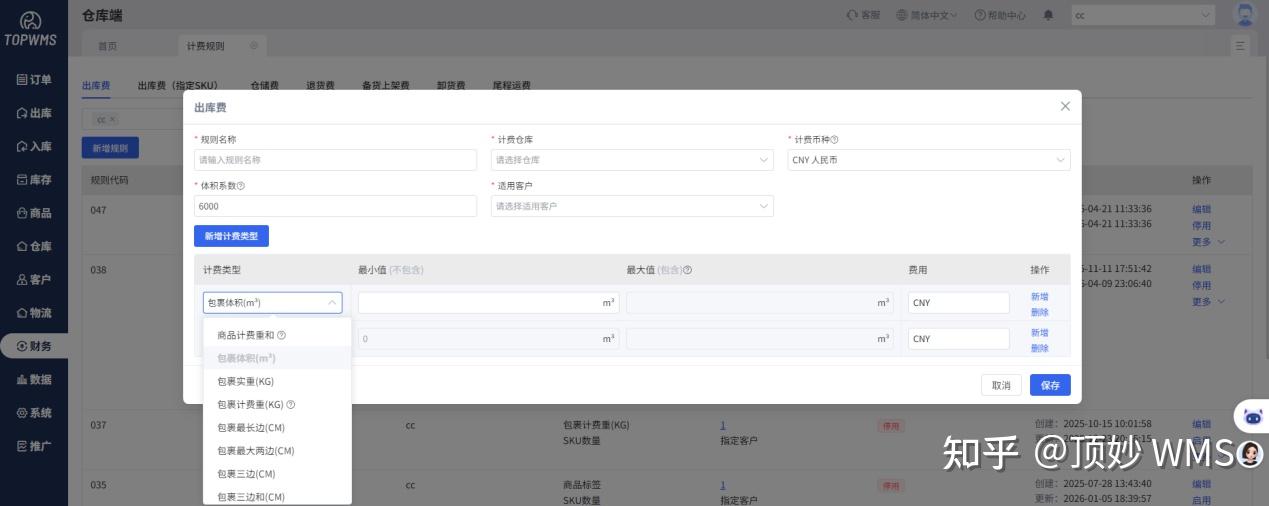Image resolution: width=1269 pixels, height=506 pixels.
Task: Open the 财务 section in the sidebar
Action: [x=34, y=346]
